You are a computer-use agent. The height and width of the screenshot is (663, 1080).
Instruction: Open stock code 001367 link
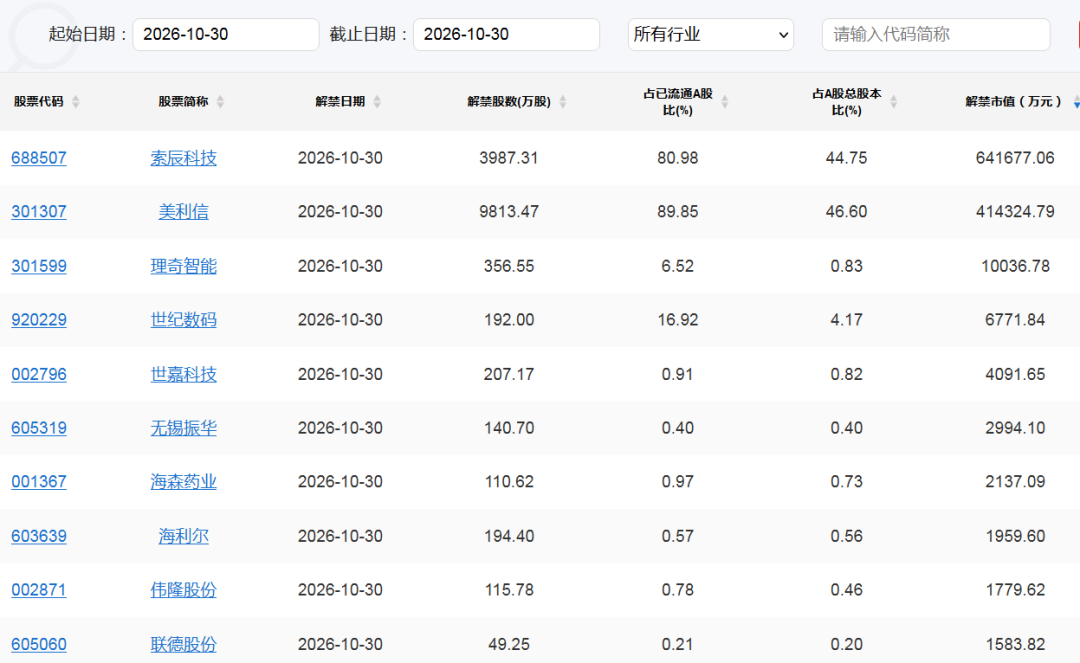[39, 481]
